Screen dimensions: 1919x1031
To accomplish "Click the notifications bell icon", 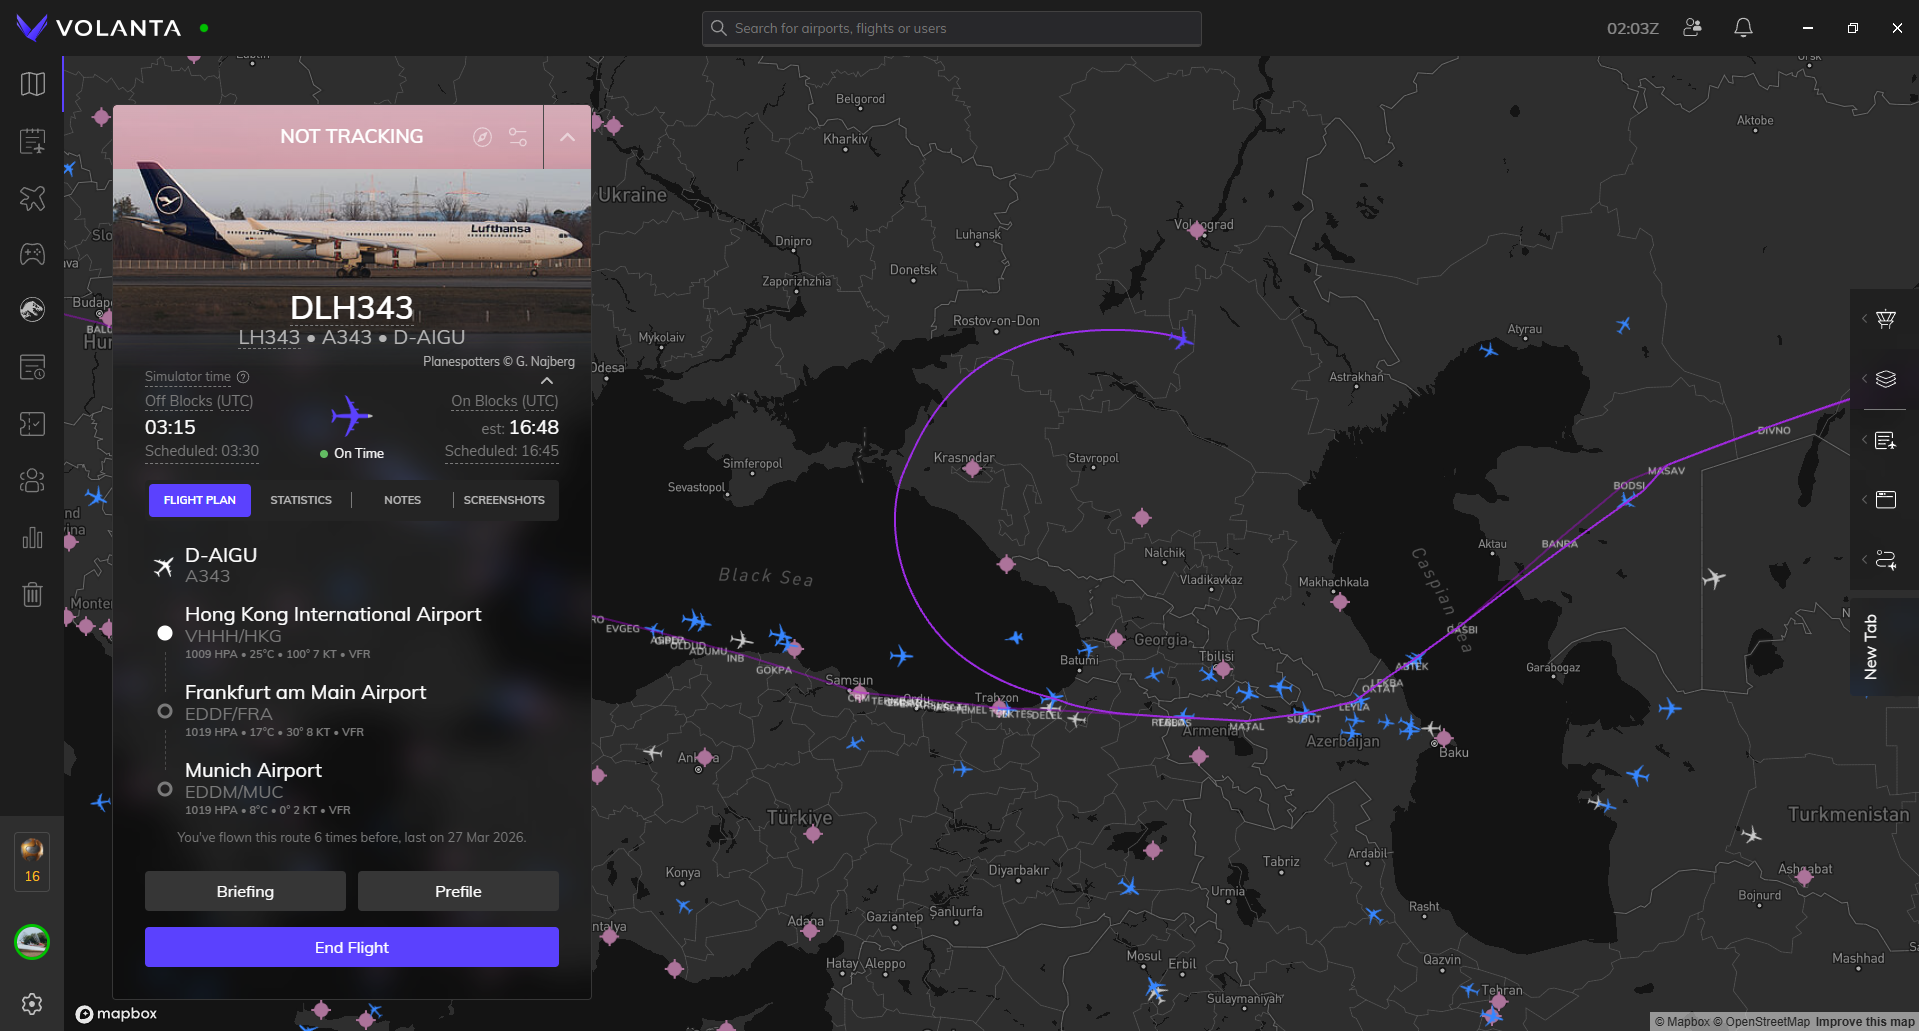I will click(x=1743, y=28).
